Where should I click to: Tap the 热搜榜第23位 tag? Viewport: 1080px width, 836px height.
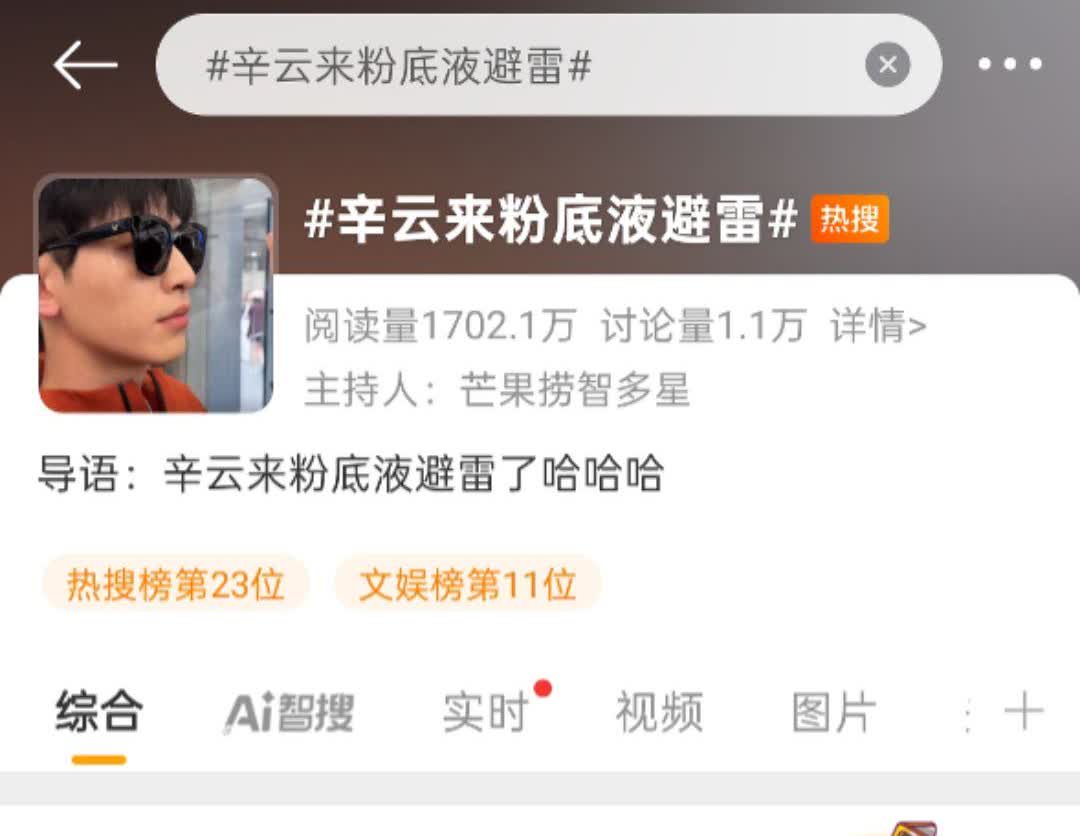[x=176, y=585]
